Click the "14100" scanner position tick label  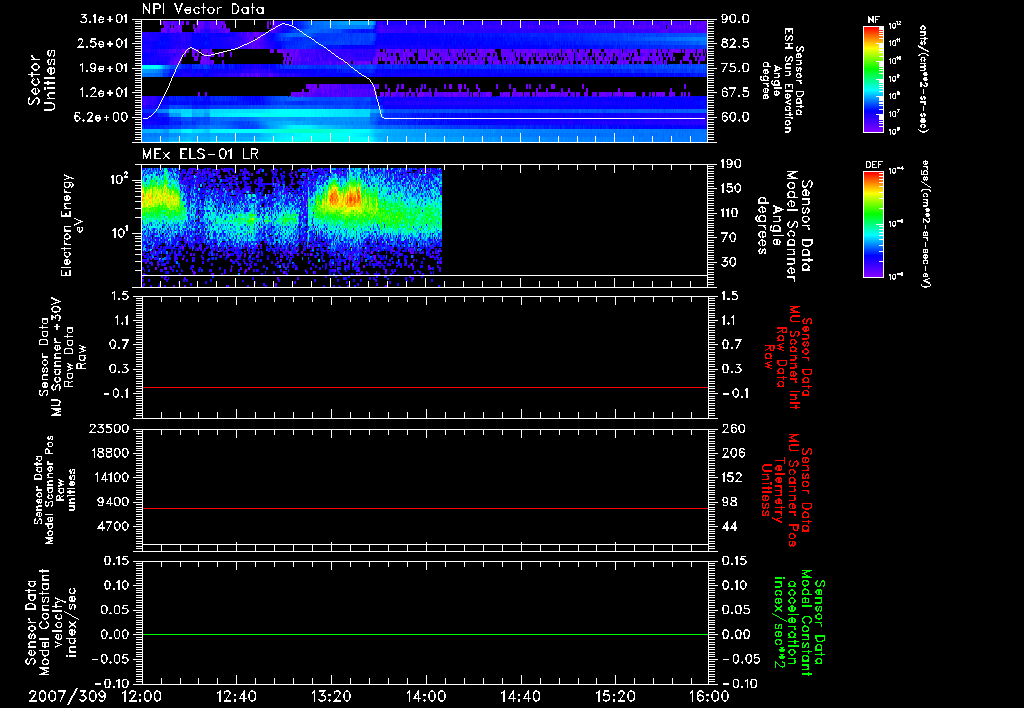point(109,477)
